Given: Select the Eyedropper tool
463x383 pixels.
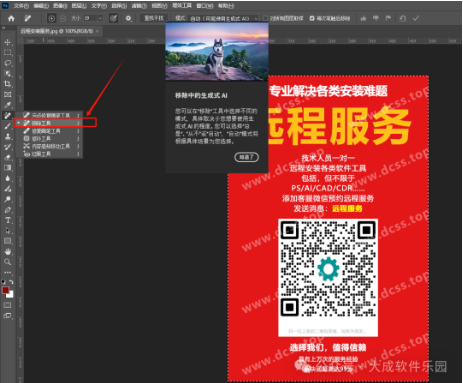Looking at the screenshot, I should click(x=8, y=105).
